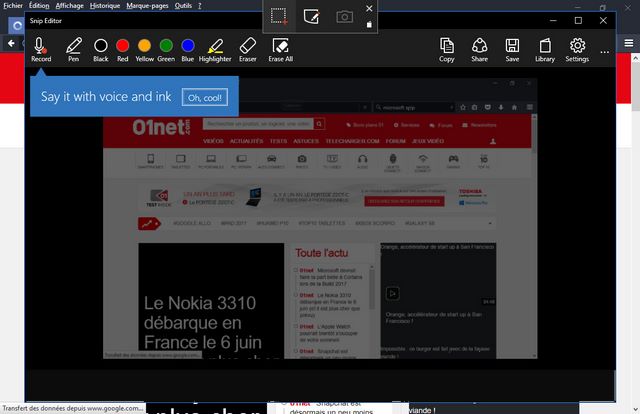
Task: Select Black ink color
Action: click(x=100, y=46)
